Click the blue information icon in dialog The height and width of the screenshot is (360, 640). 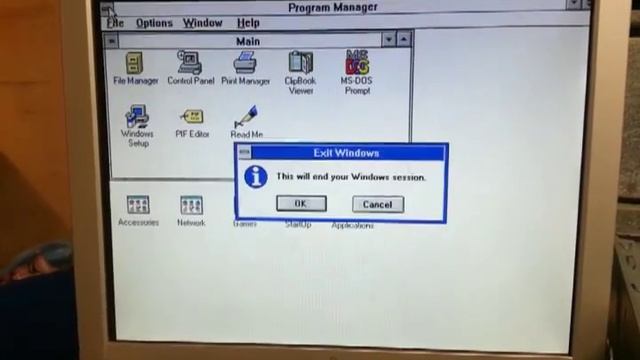coord(256,177)
